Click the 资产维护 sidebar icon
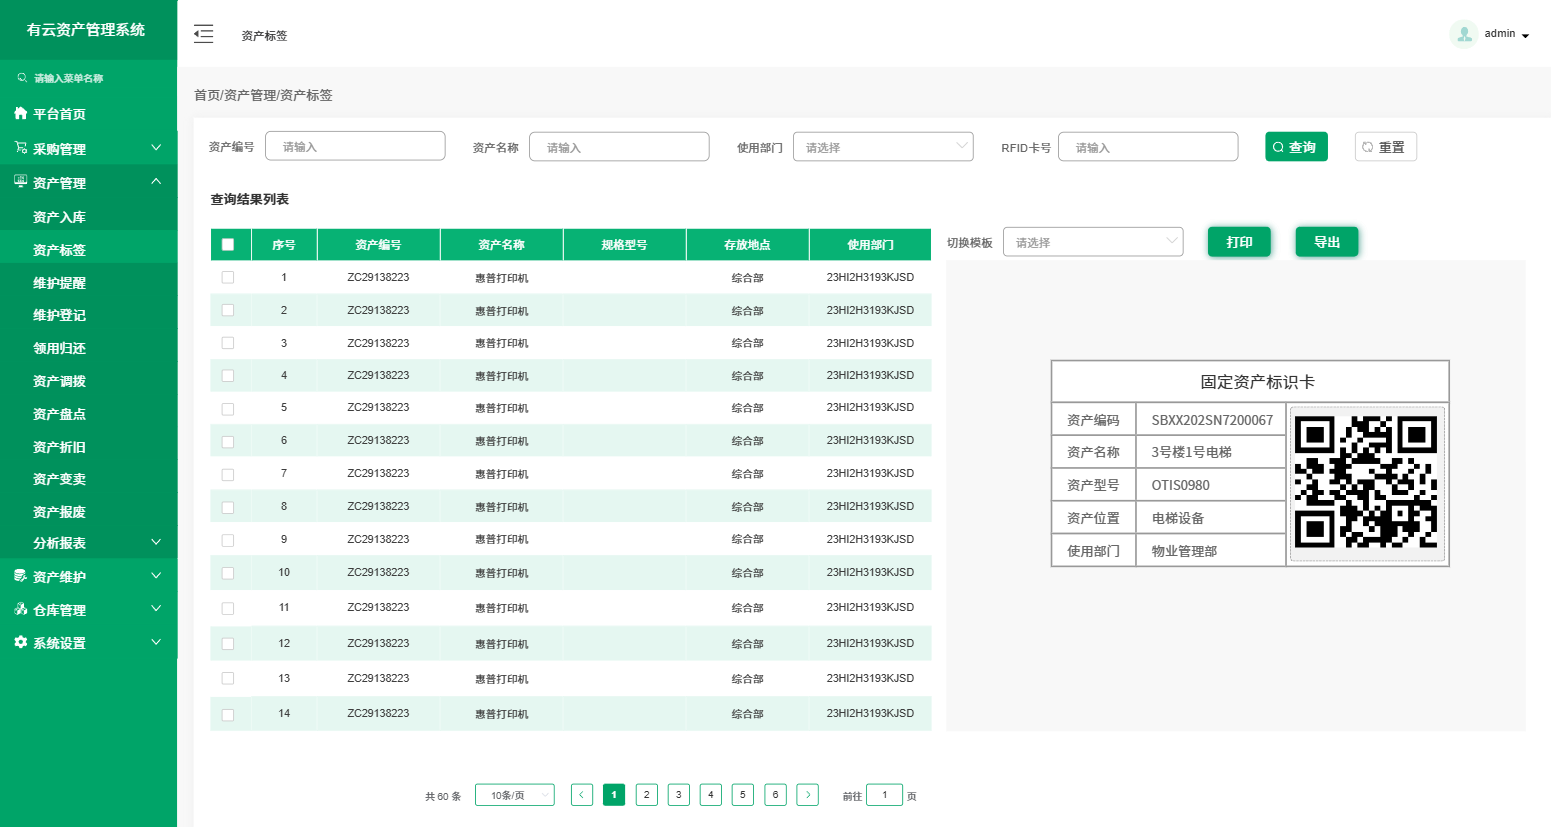The width and height of the screenshot is (1551, 827). tap(20, 576)
